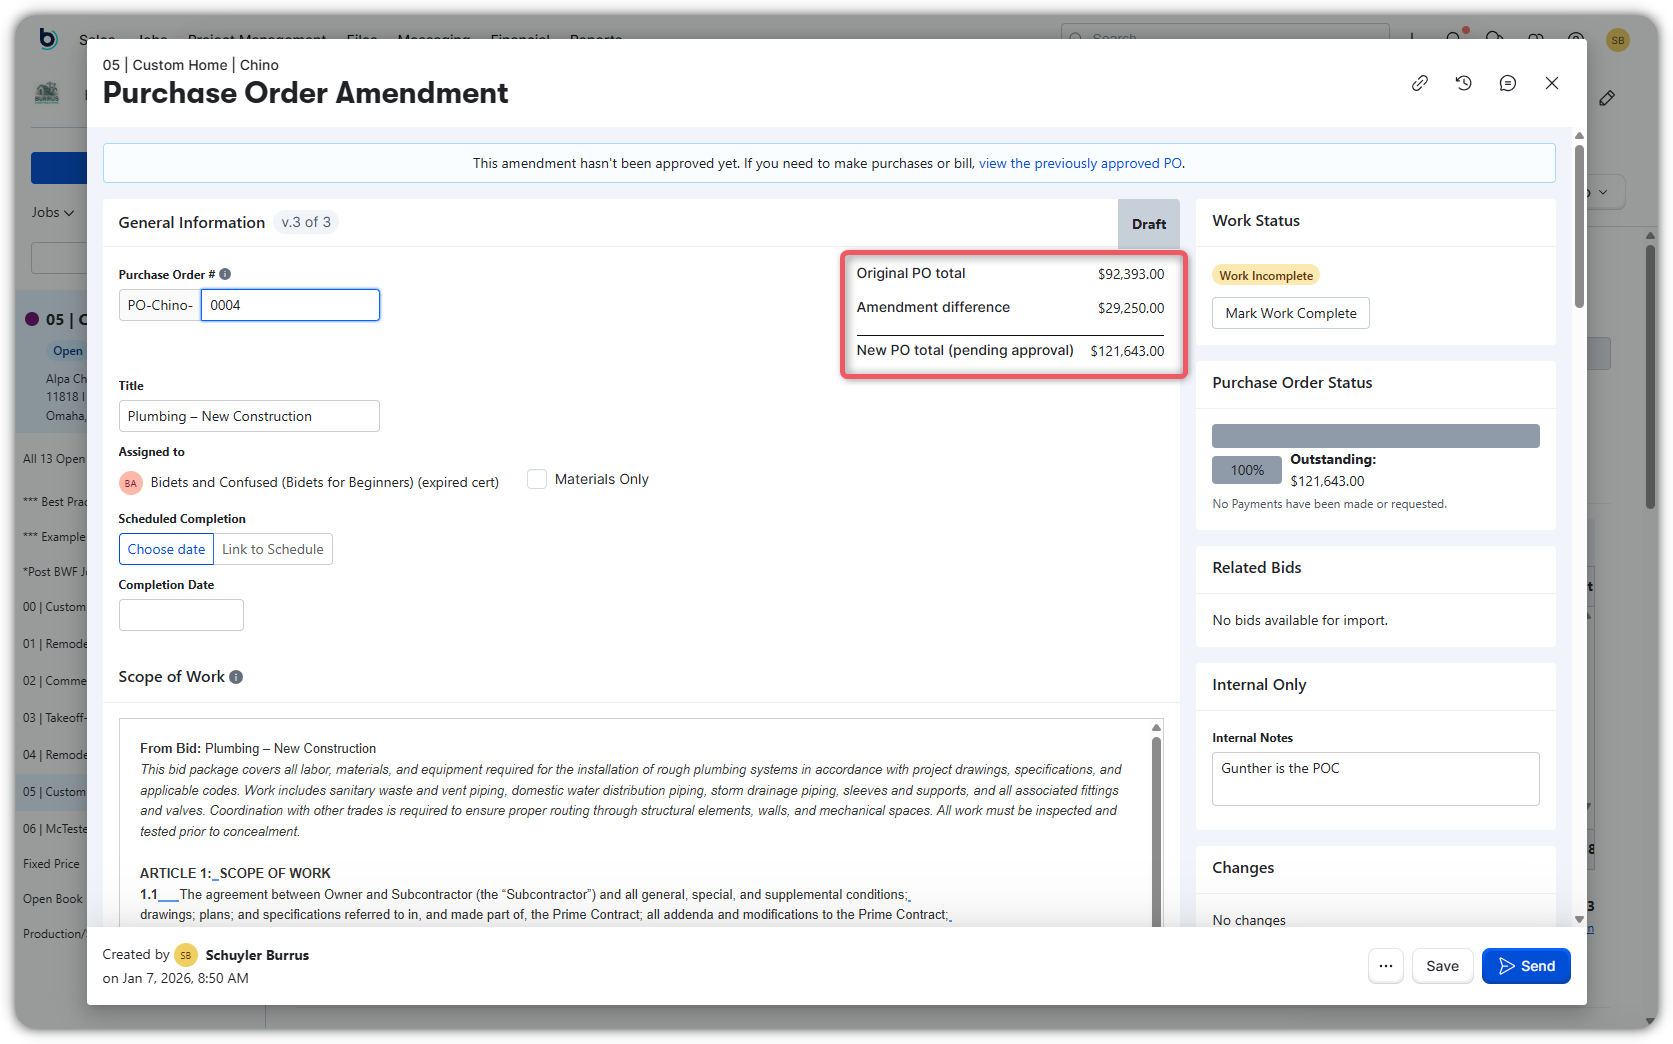The image size is (1673, 1044).
Task: Open the three-dot more options button
Action: (x=1385, y=966)
